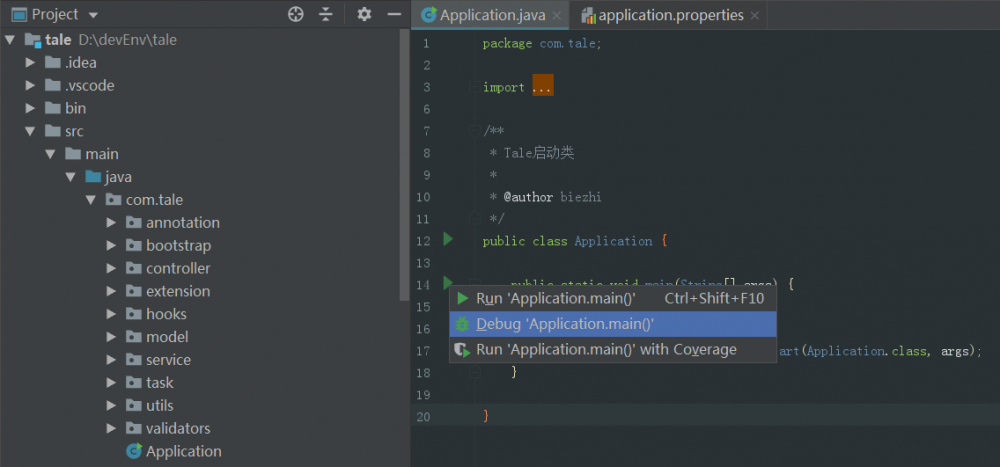Expand the .idea folder
Viewport: 1000px width, 467px height.
31,63
